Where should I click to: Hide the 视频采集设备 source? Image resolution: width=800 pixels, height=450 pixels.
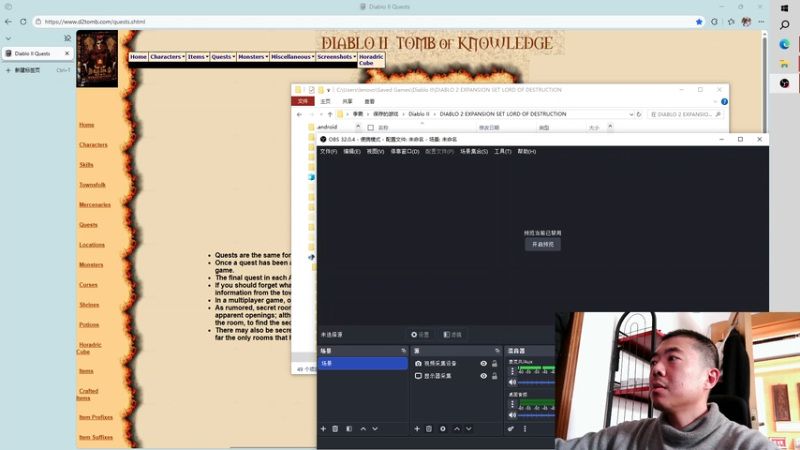pos(483,363)
